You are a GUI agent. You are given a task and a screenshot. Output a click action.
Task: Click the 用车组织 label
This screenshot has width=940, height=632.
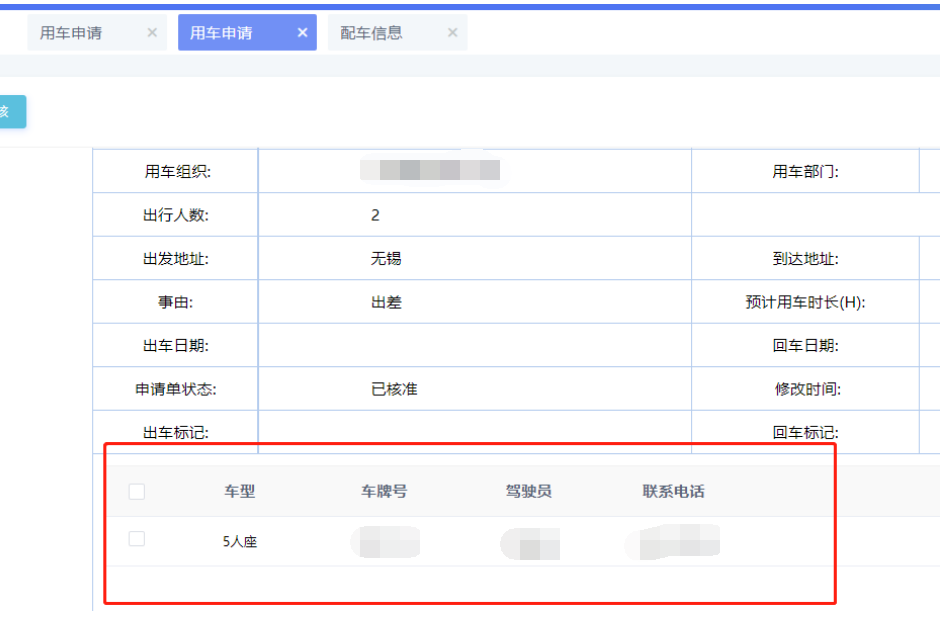coord(177,171)
